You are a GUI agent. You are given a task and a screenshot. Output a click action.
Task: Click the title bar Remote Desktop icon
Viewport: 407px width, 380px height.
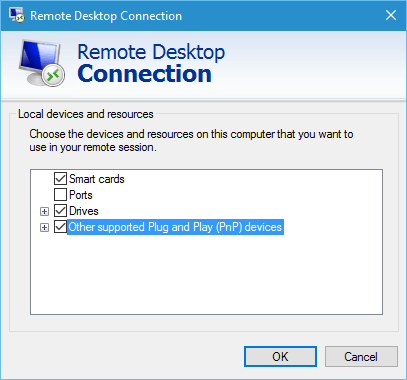click(x=17, y=15)
